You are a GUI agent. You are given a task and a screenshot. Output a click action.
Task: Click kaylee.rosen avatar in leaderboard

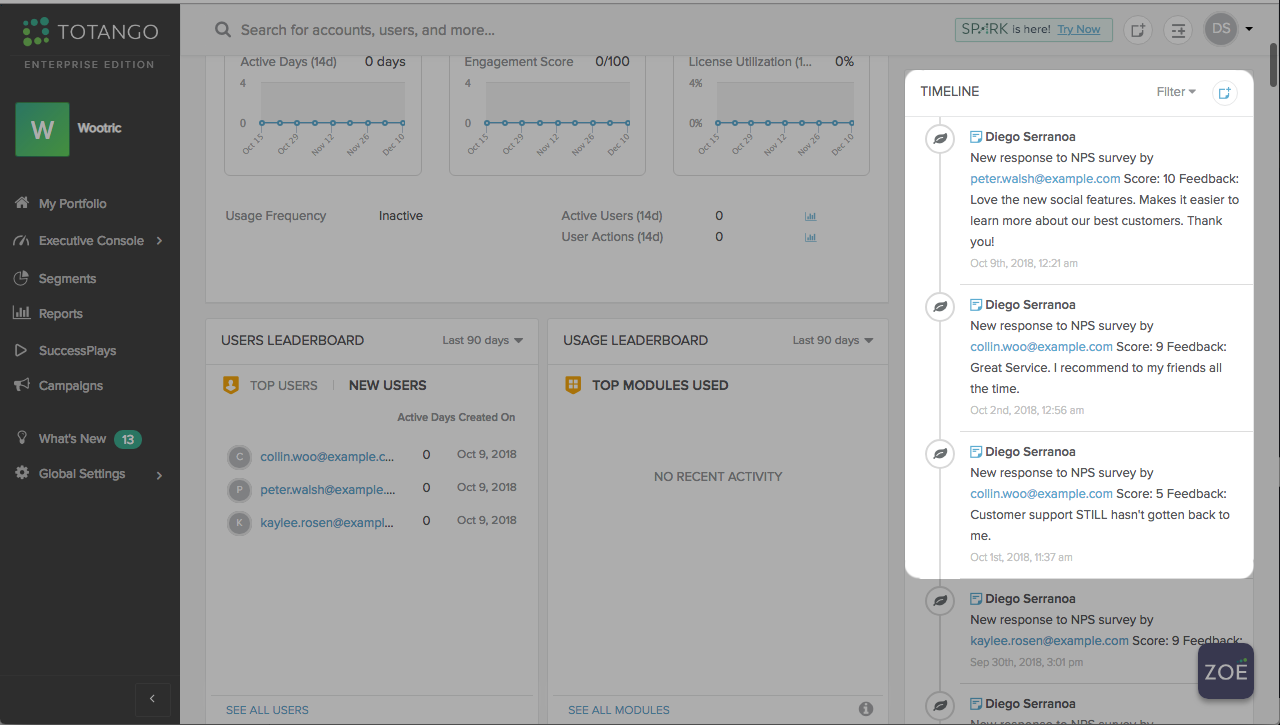point(239,523)
